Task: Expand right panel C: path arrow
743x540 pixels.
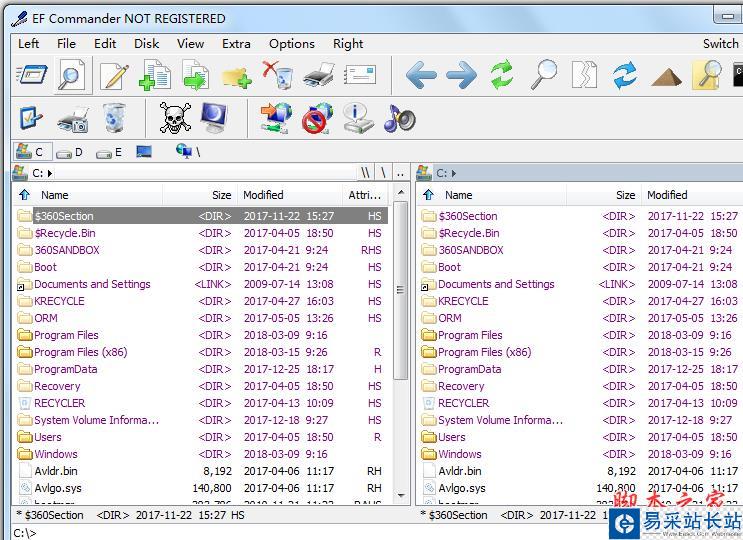Action: pyautogui.click(x=454, y=173)
